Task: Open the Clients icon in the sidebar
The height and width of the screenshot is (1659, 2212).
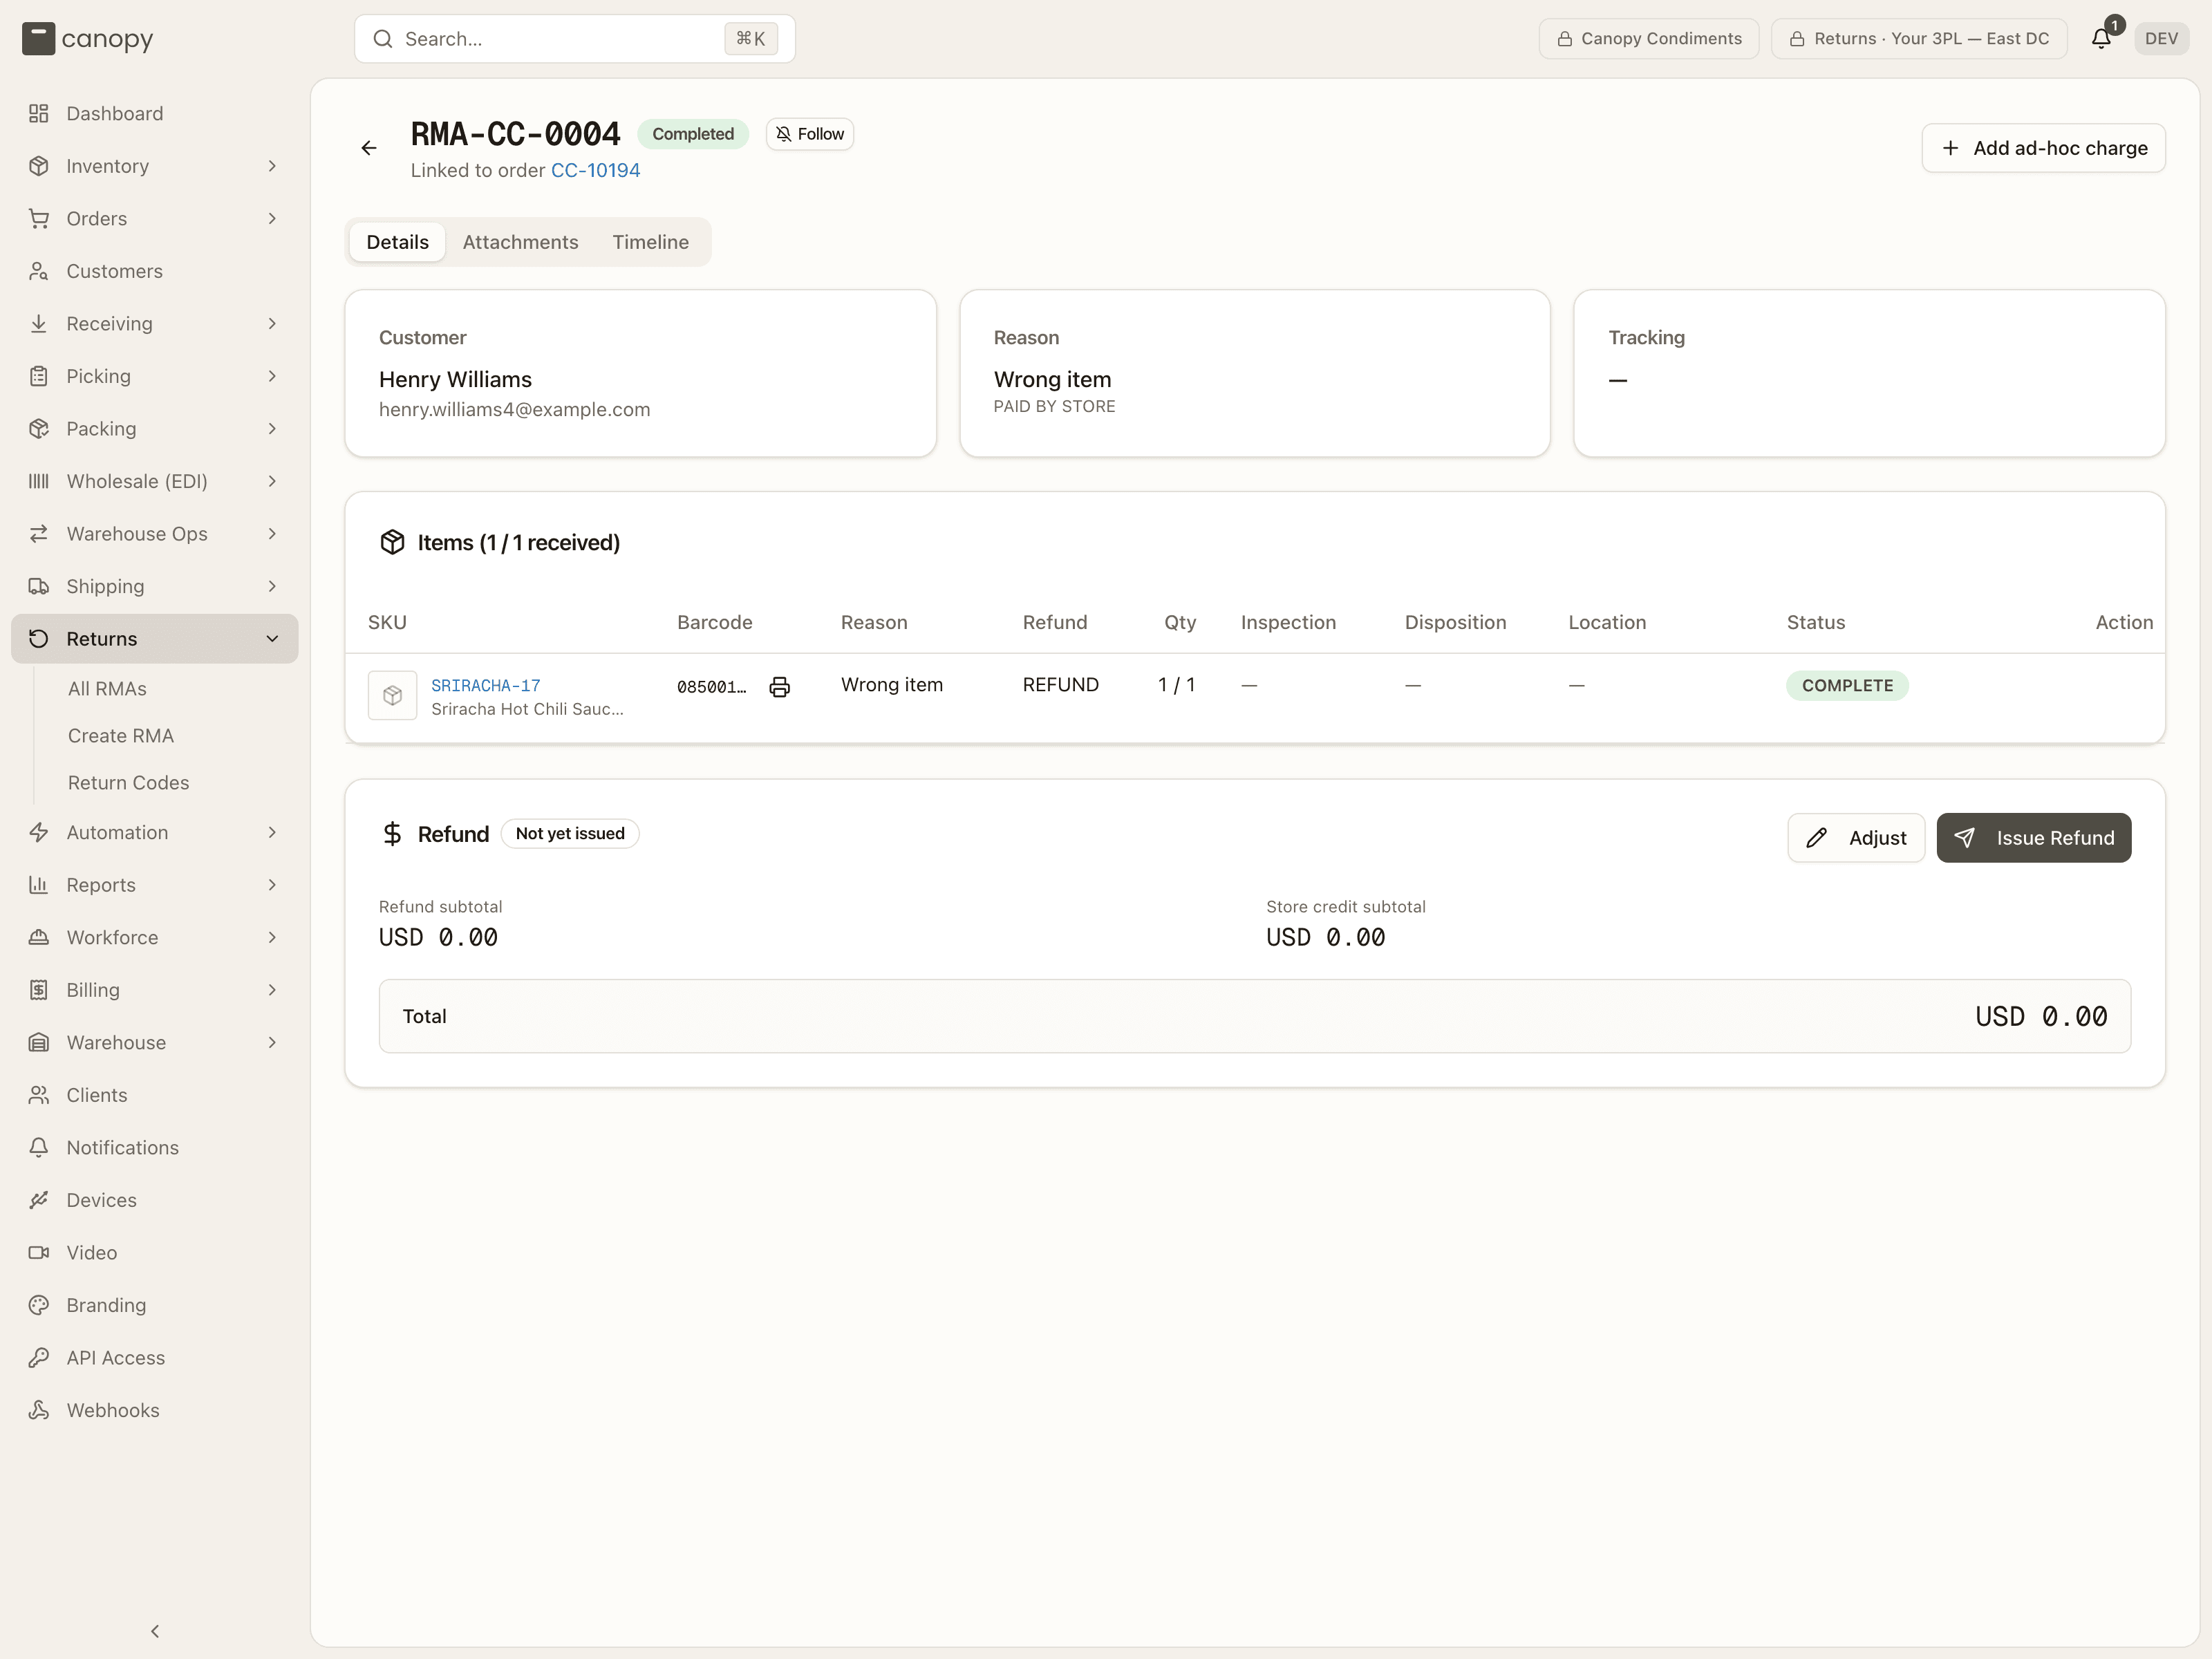Action: [39, 1095]
